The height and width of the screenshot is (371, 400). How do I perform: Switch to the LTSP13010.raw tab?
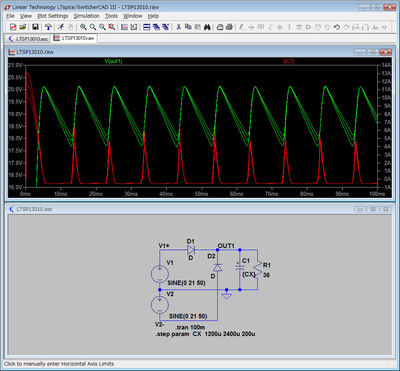click(74, 38)
